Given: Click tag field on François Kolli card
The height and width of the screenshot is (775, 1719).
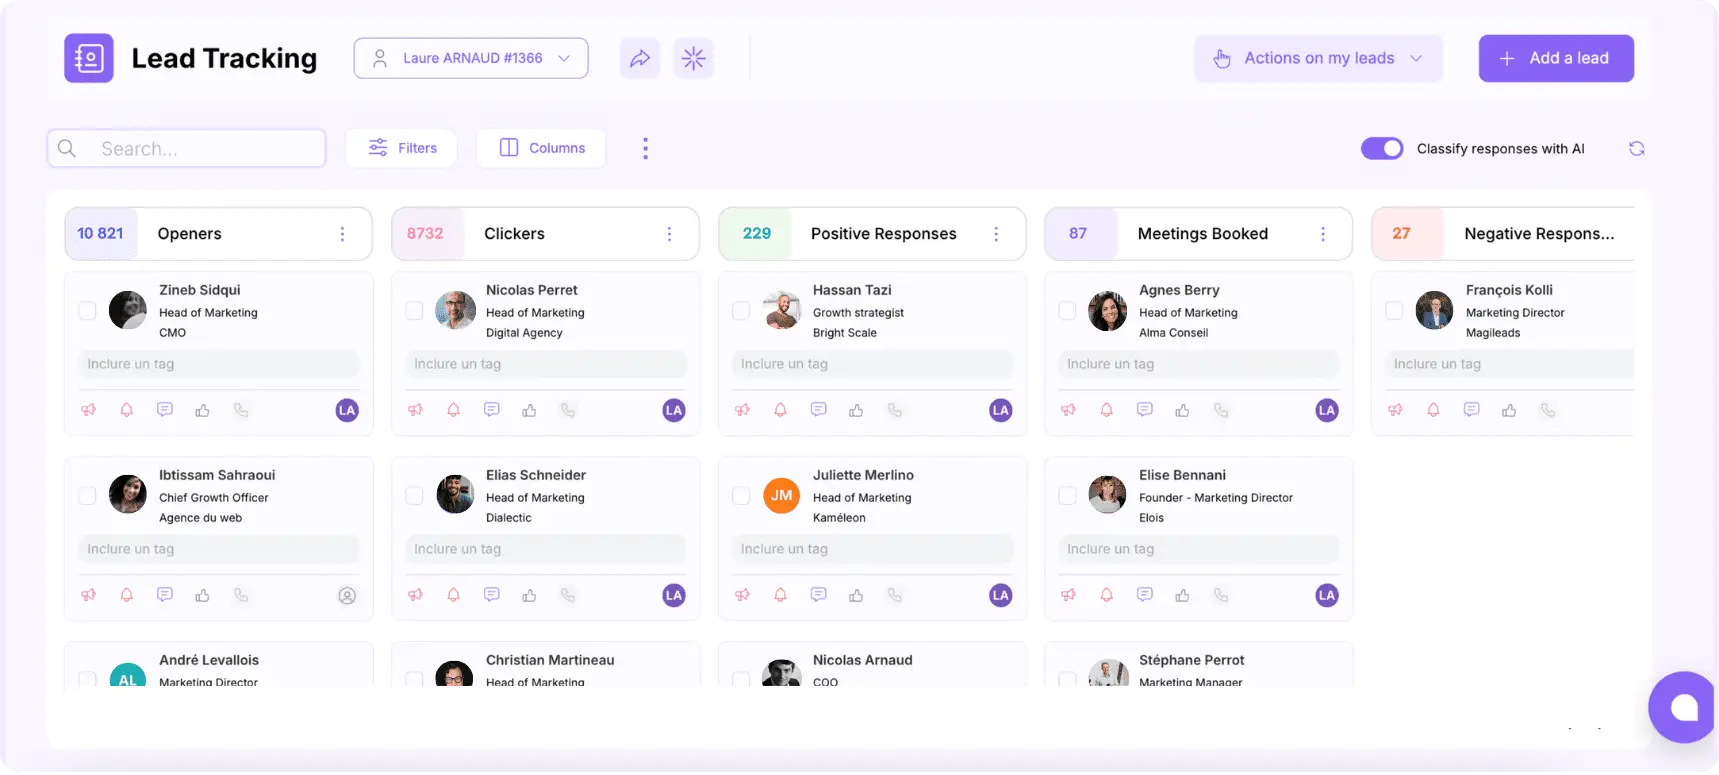Looking at the screenshot, I should pos(1510,364).
